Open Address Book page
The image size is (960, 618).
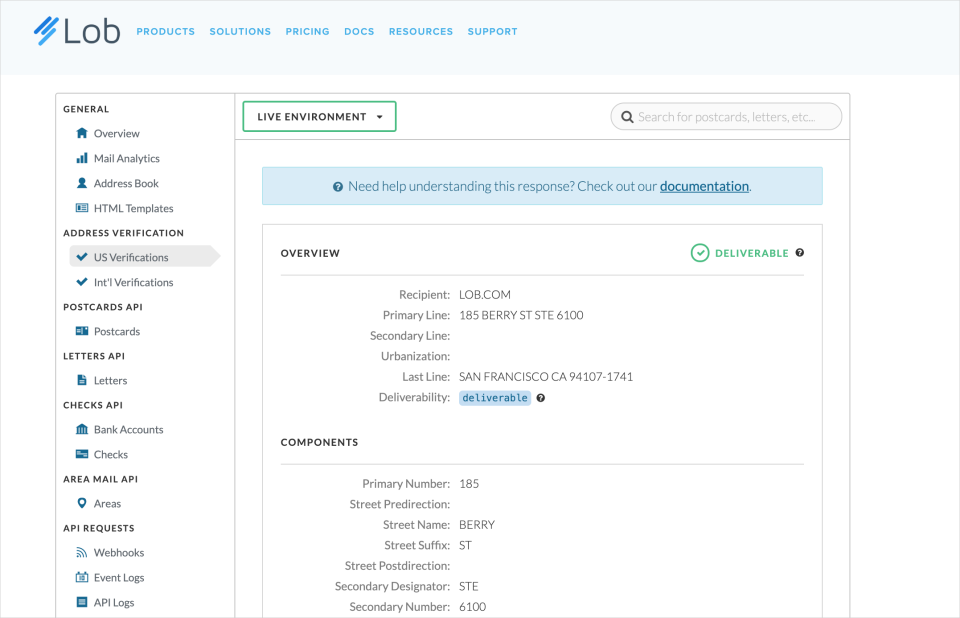click(126, 183)
